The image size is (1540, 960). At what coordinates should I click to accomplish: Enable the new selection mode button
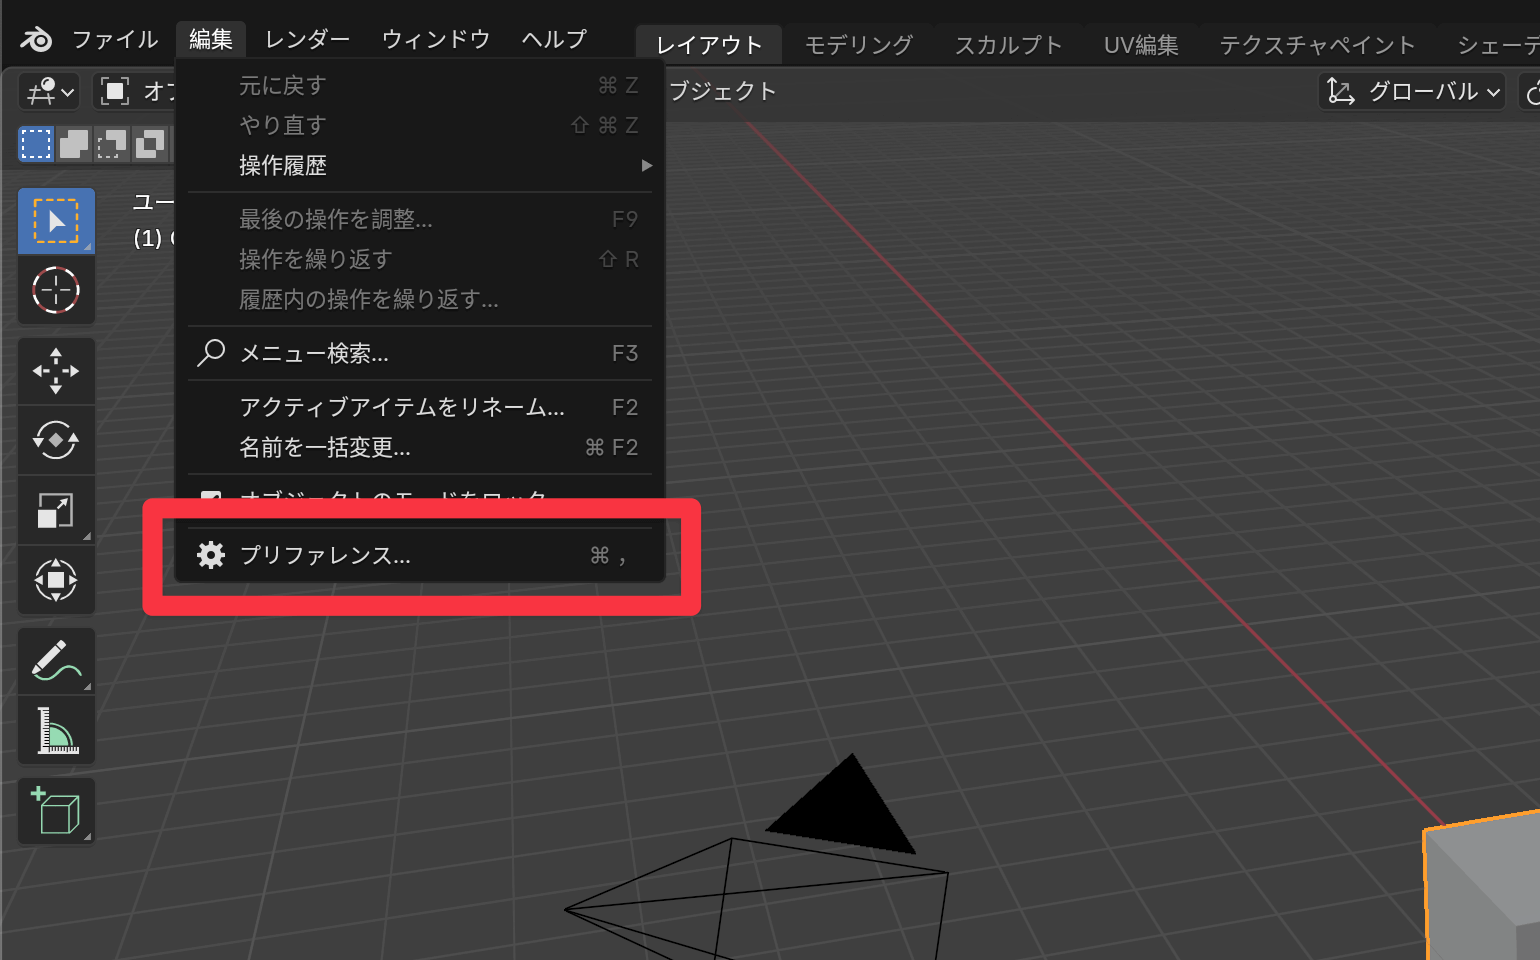pos(36,144)
